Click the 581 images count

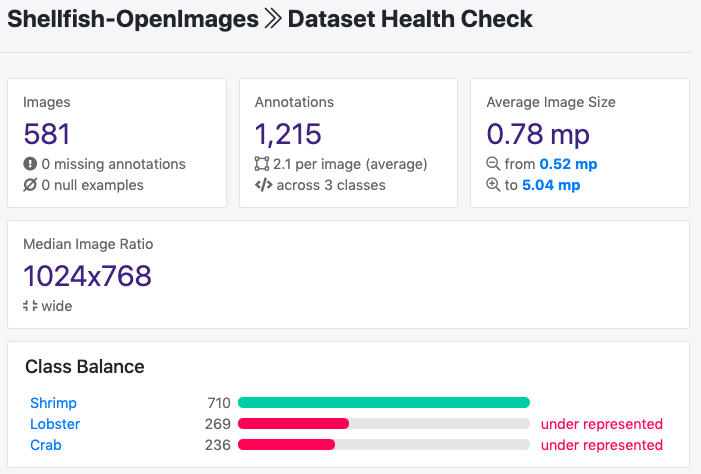[47, 134]
